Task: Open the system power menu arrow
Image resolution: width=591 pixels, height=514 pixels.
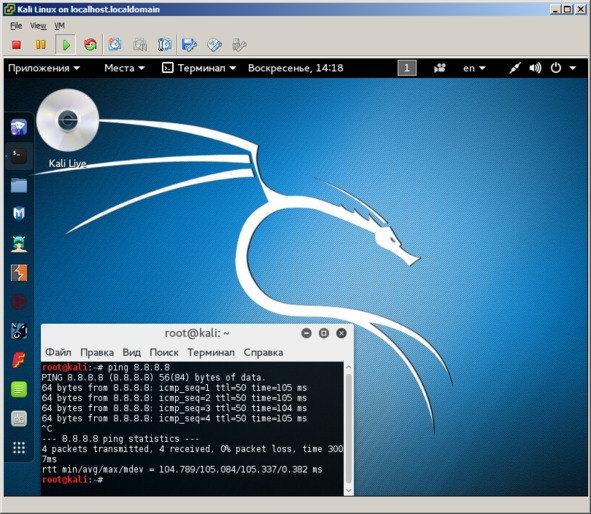Action: pyautogui.click(x=573, y=68)
